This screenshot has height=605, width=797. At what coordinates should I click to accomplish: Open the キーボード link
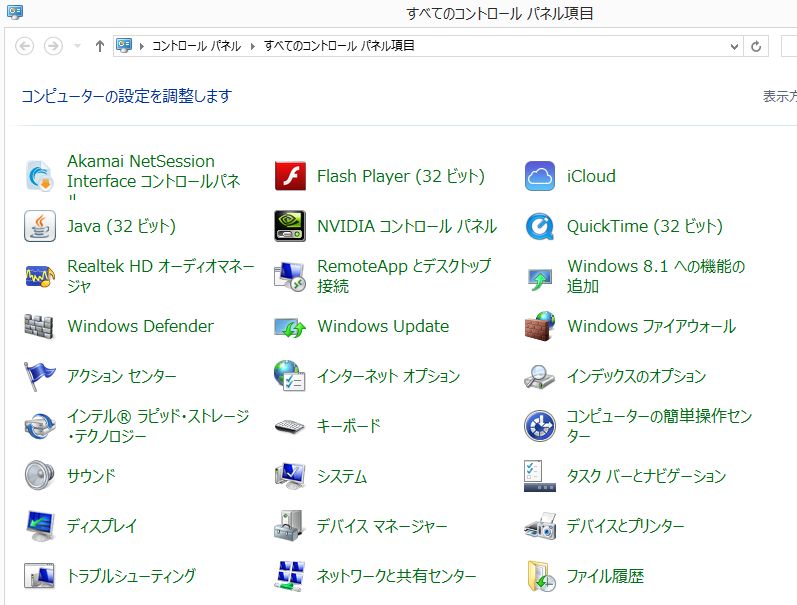(x=349, y=426)
